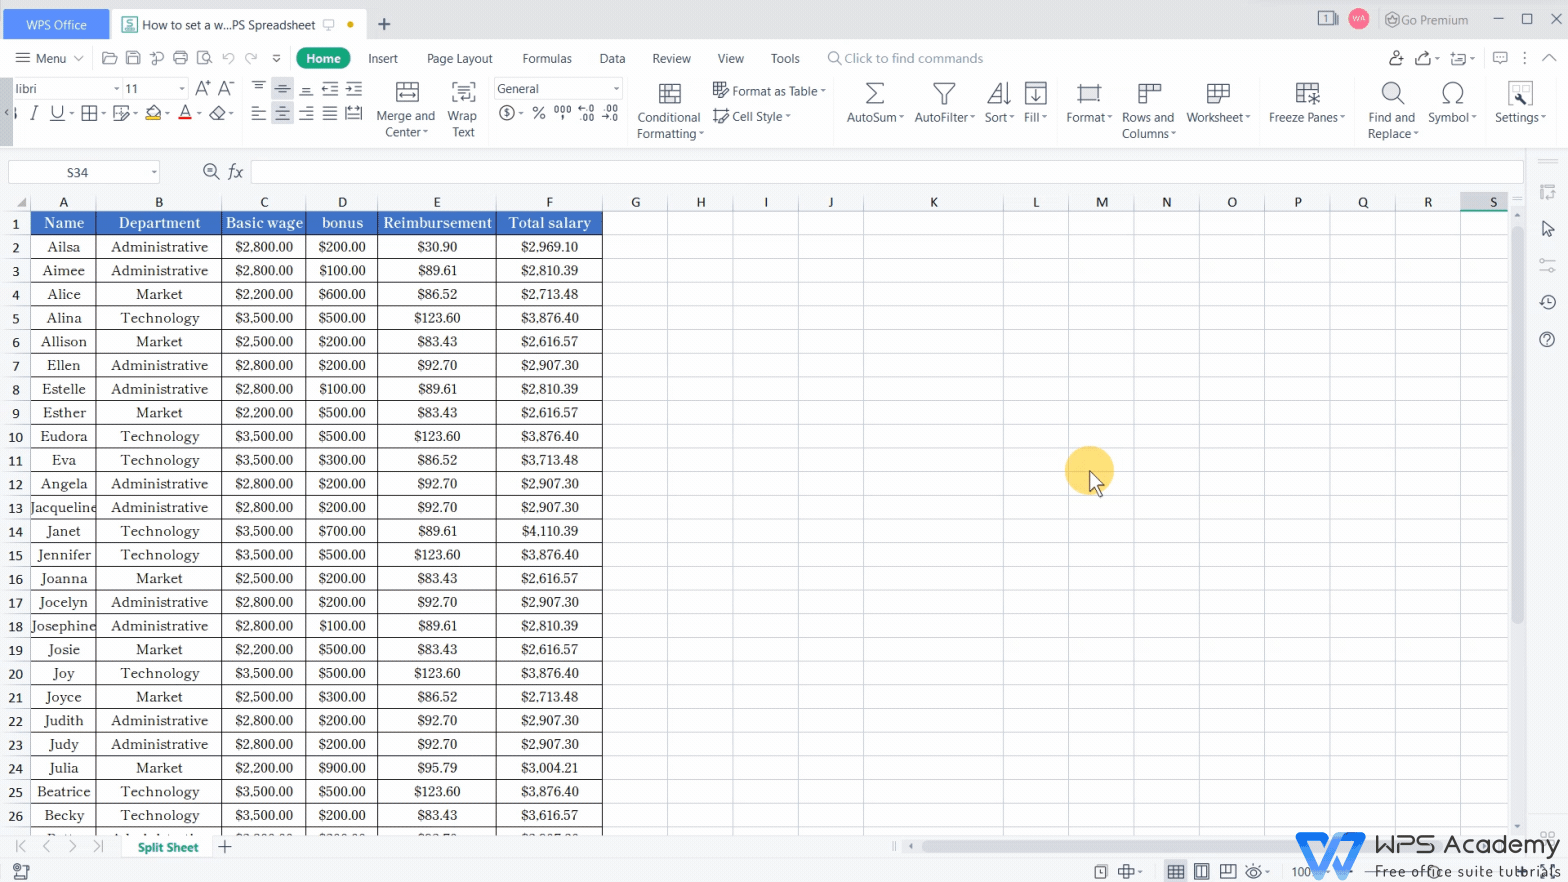Add a new sheet with plus
Image resolution: width=1568 pixels, height=882 pixels.
pos(225,847)
